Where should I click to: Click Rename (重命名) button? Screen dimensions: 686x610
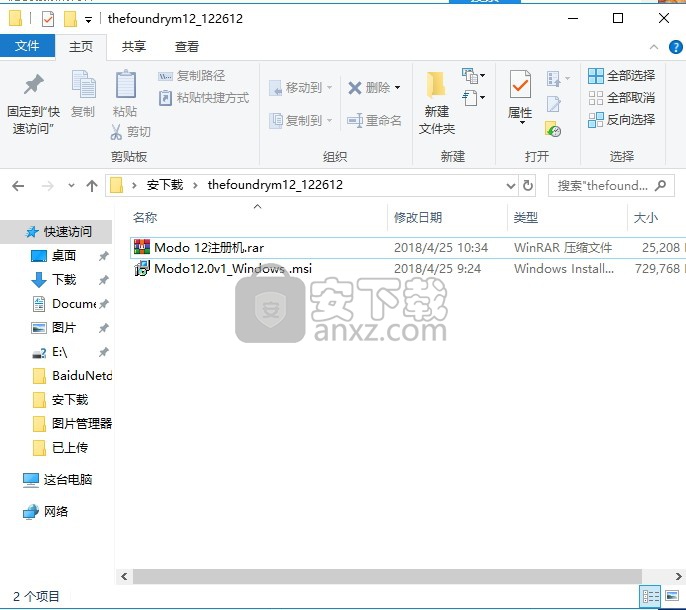point(374,120)
